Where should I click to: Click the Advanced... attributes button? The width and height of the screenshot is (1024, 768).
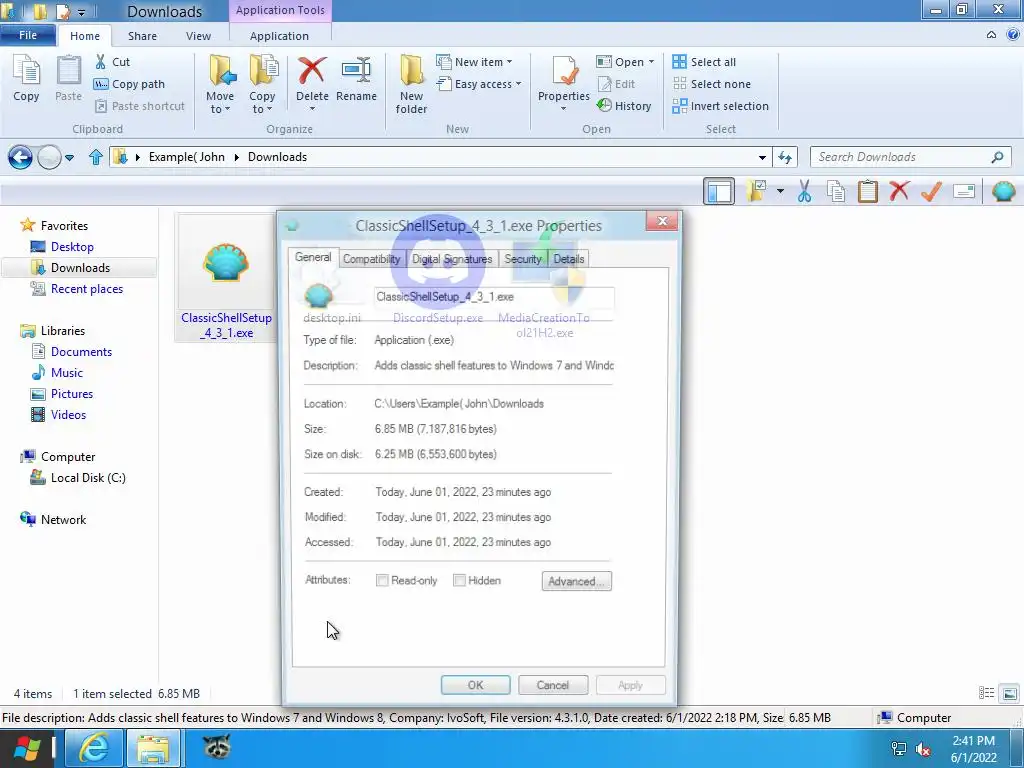[577, 581]
